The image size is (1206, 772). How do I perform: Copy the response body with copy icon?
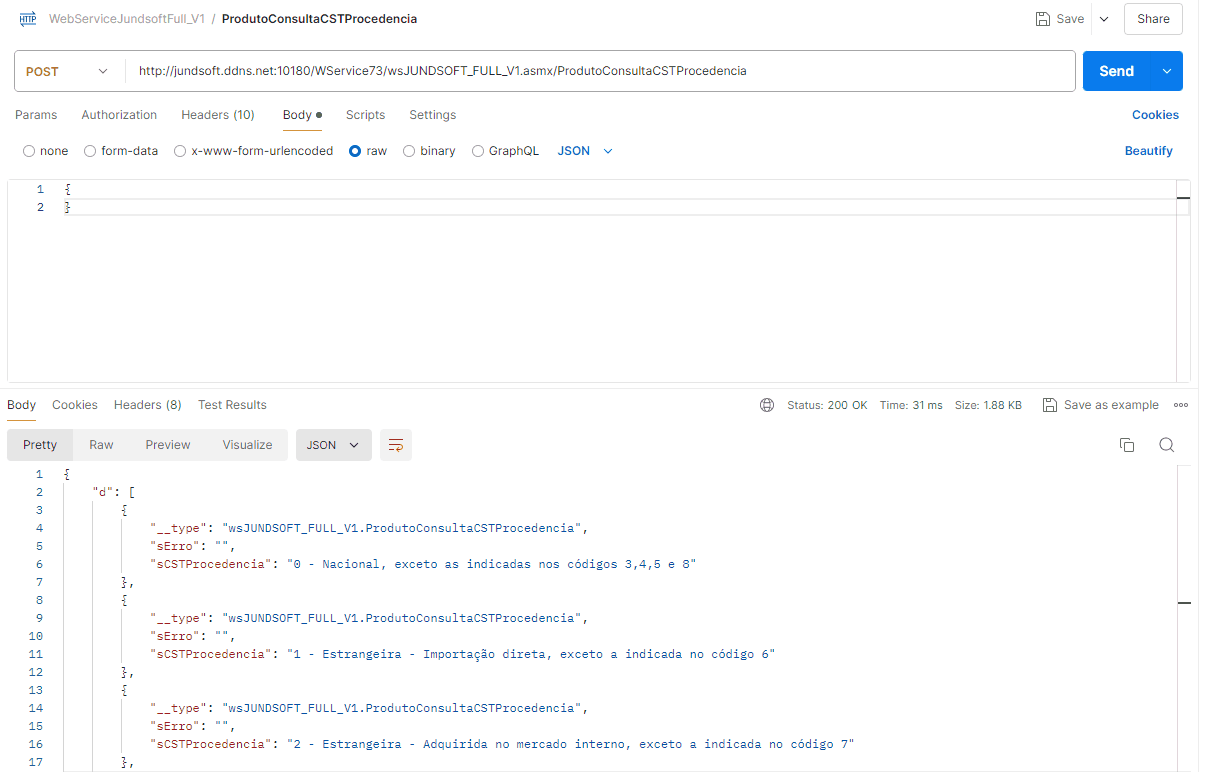pos(1127,445)
